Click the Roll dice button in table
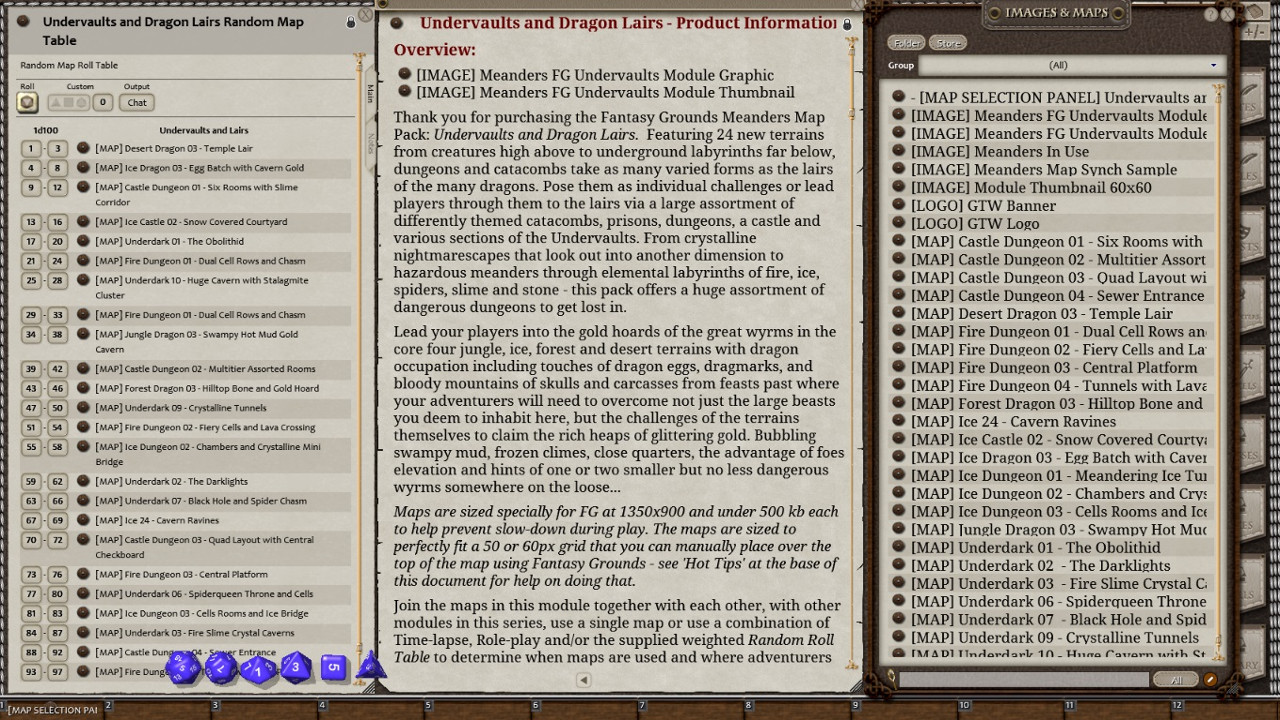 point(28,102)
